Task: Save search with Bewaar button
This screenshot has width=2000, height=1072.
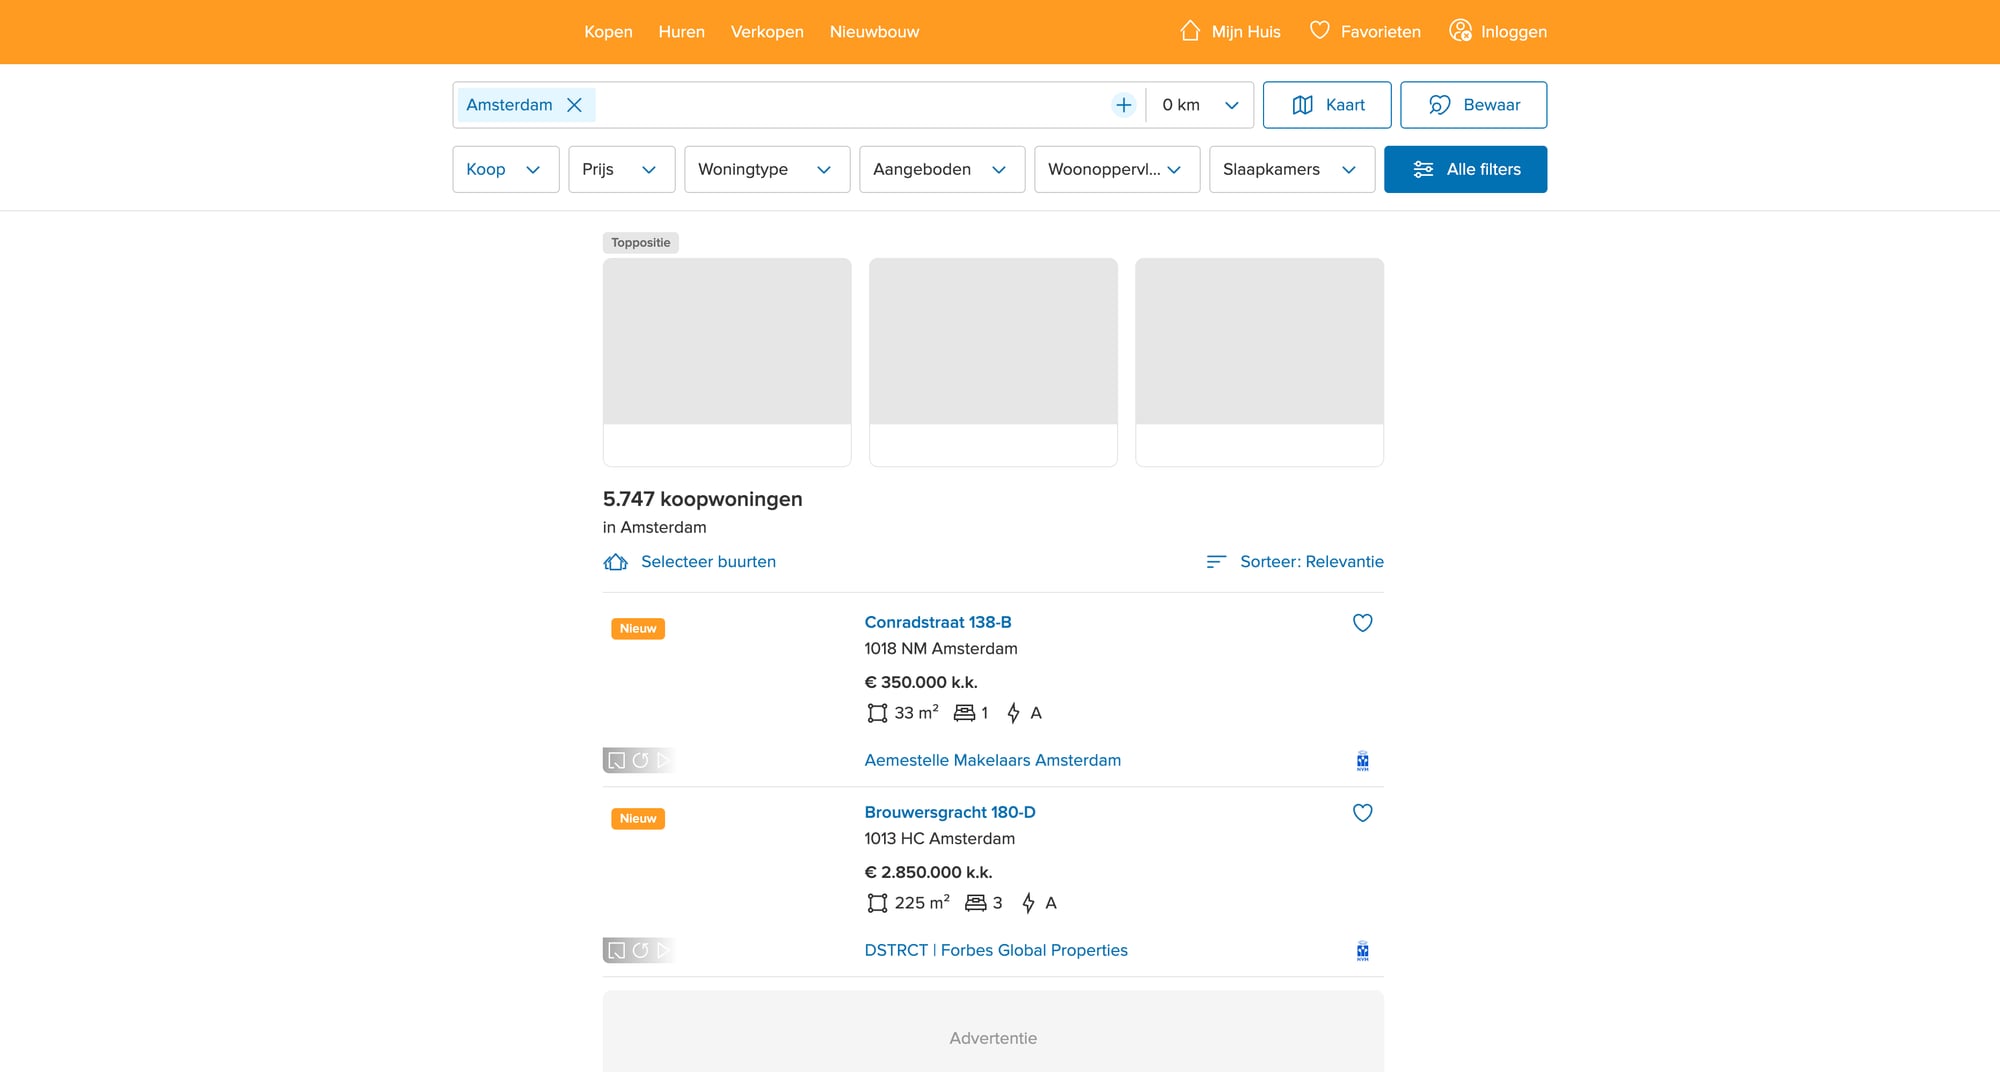Action: [1473, 105]
